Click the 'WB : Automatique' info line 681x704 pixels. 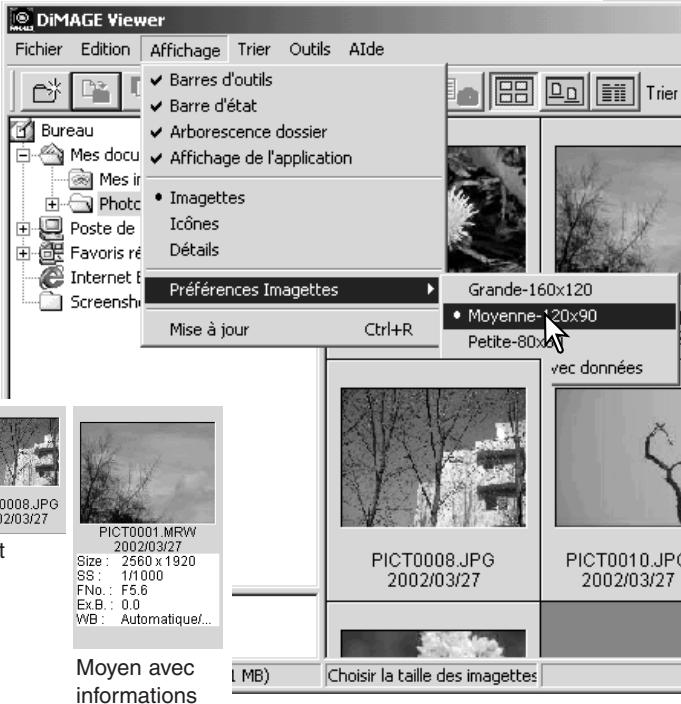[x=144, y=619]
